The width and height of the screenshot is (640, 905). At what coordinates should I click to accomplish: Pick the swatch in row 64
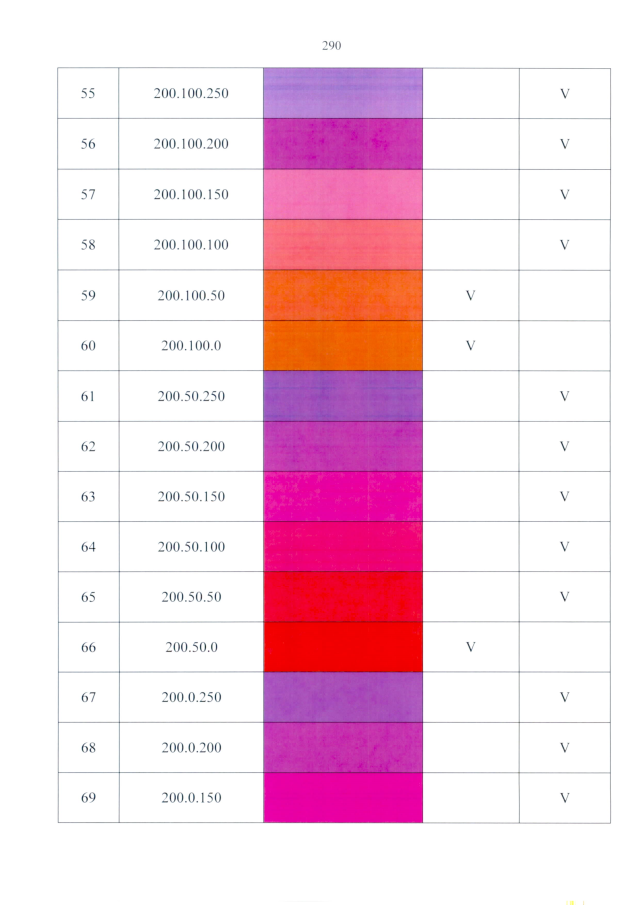click(343, 547)
